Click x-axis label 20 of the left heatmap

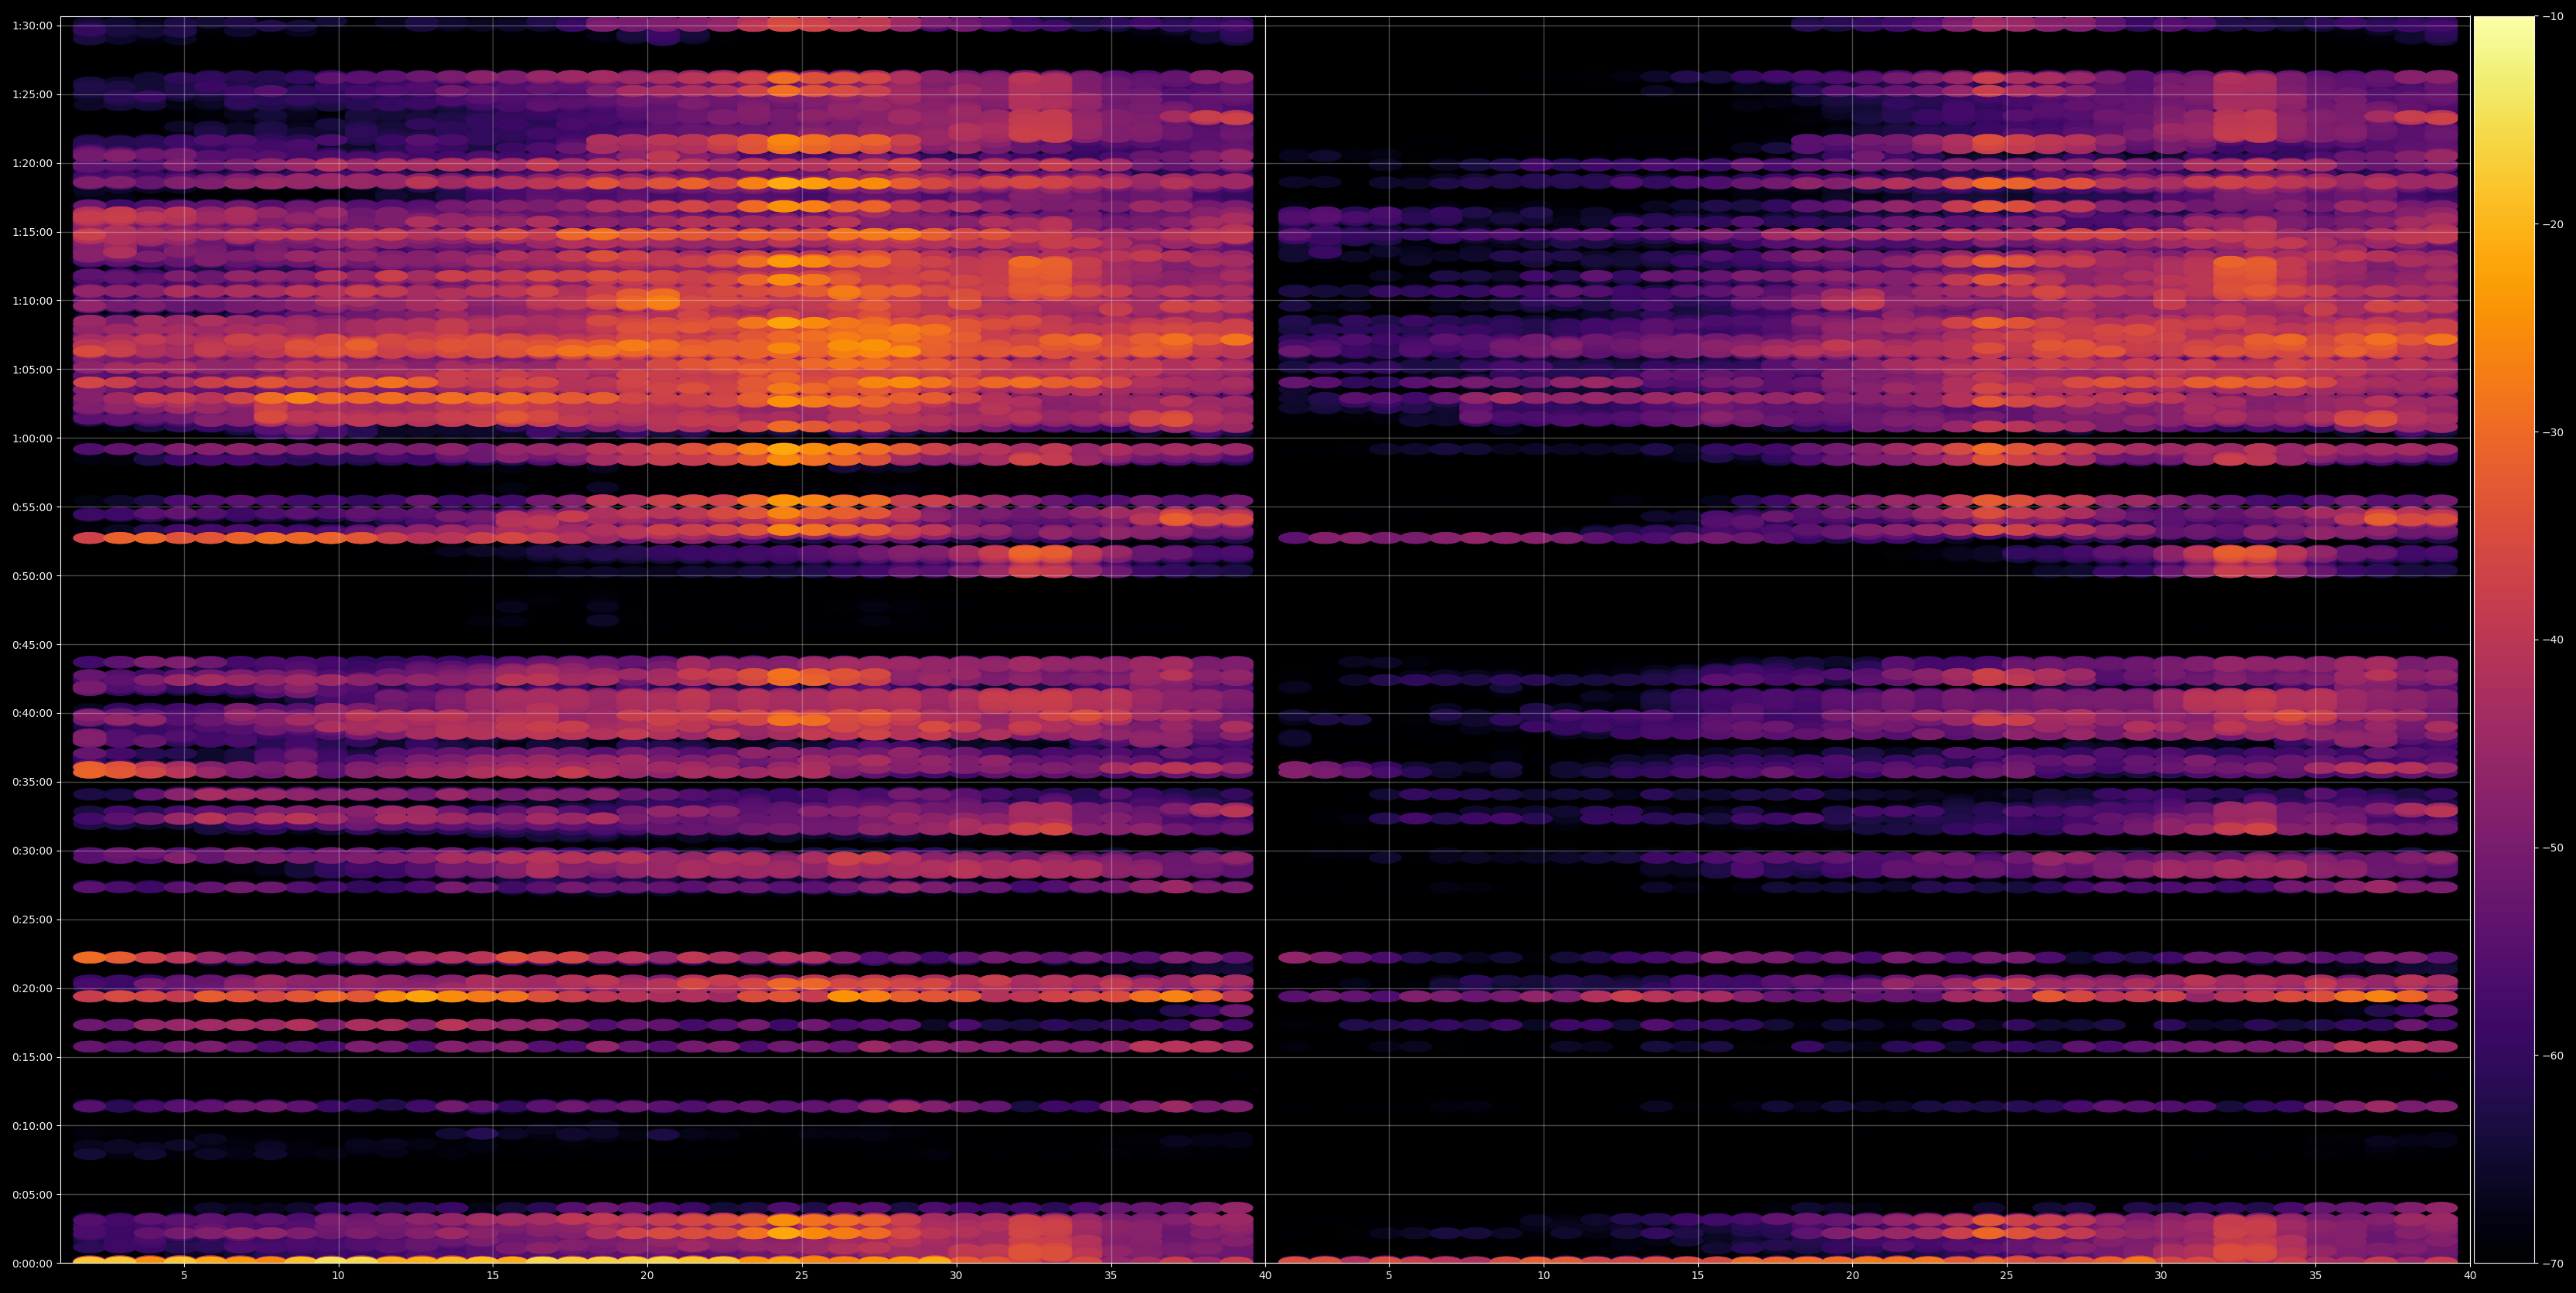pyautogui.click(x=647, y=1276)
